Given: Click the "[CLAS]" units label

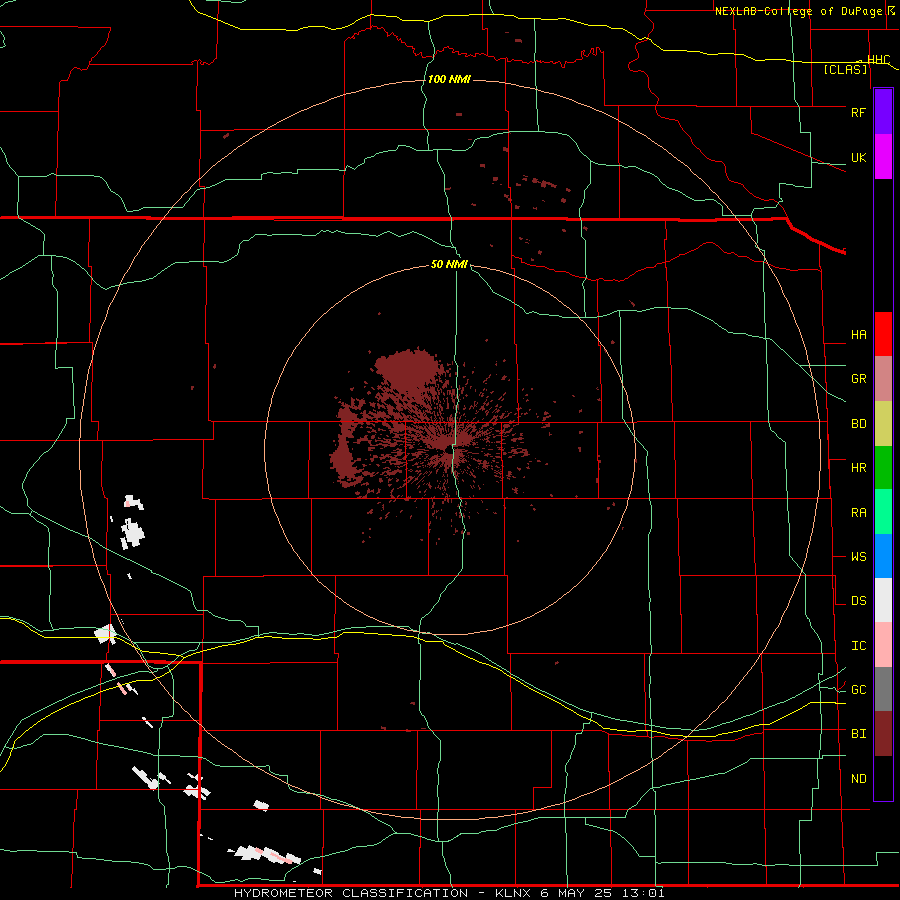Looking at the screenshot, I should pyautogui.click(x=845, y=69).
